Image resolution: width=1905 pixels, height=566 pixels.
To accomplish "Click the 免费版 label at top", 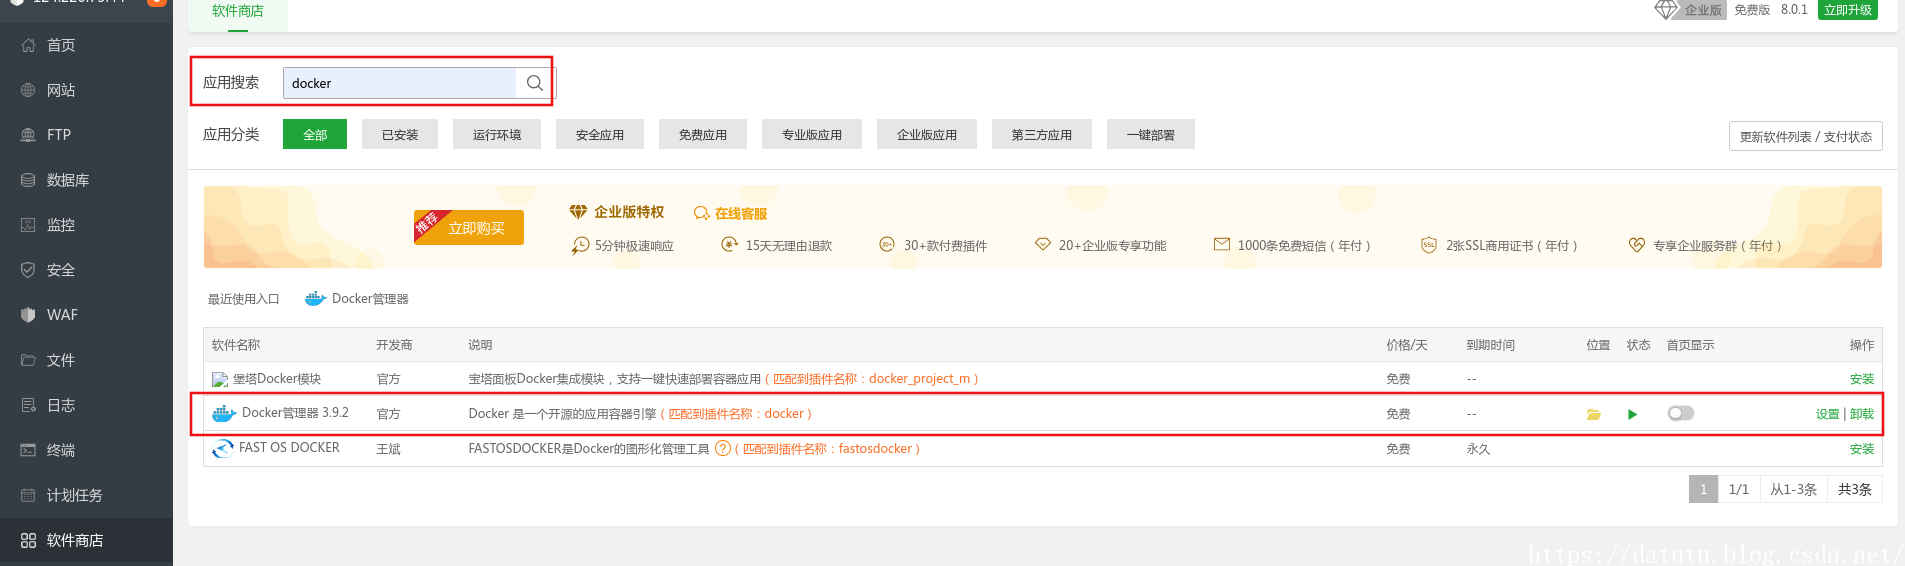I will (1752, 10).
